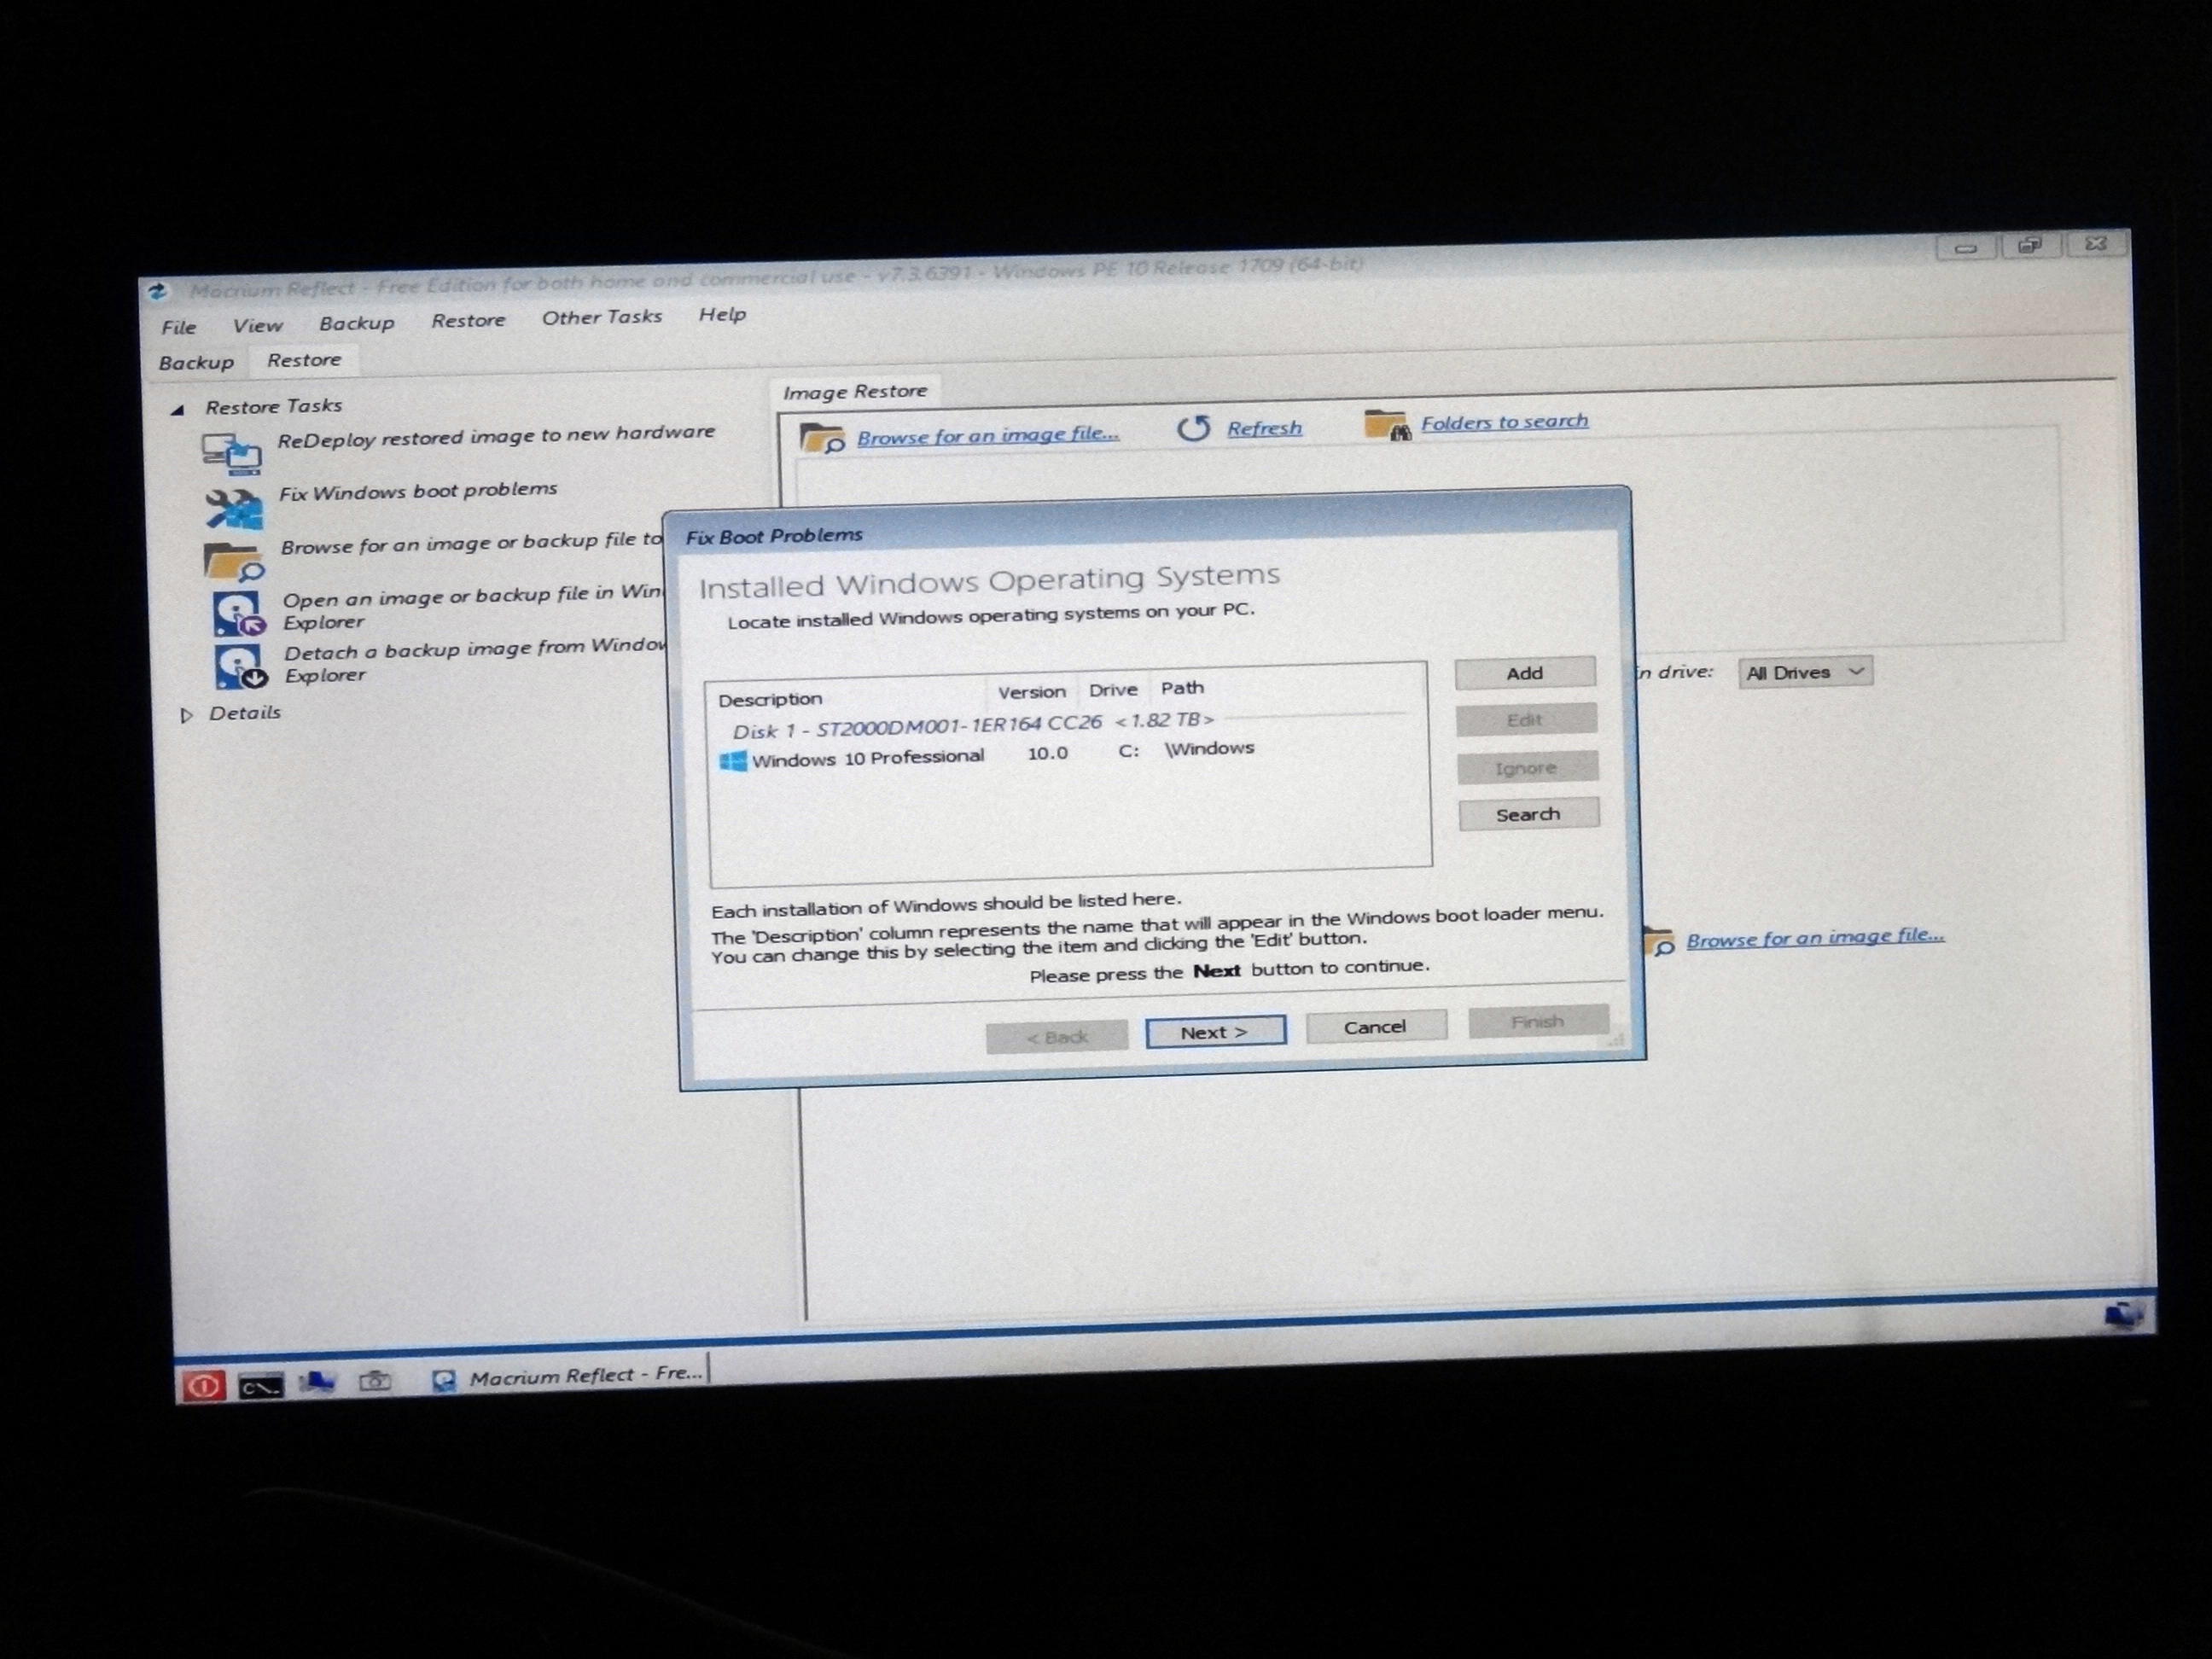Open the Backup menu
Image resolution: width=2212 pixels, height=1659 pixels.
(x=356, y=323)
